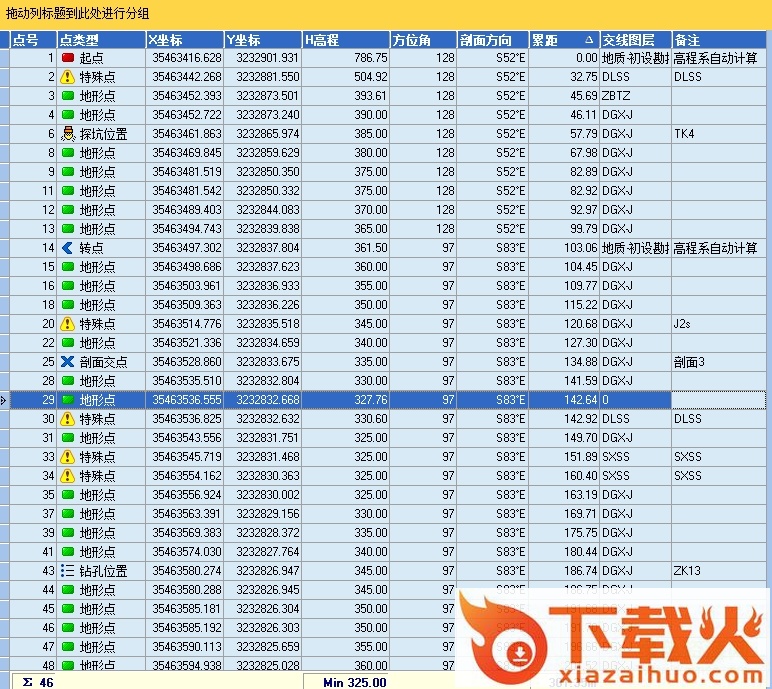The image size is (772, 689).
Task: Click the row indicator cell beside row 1
Action: click(x=4, y=58)
